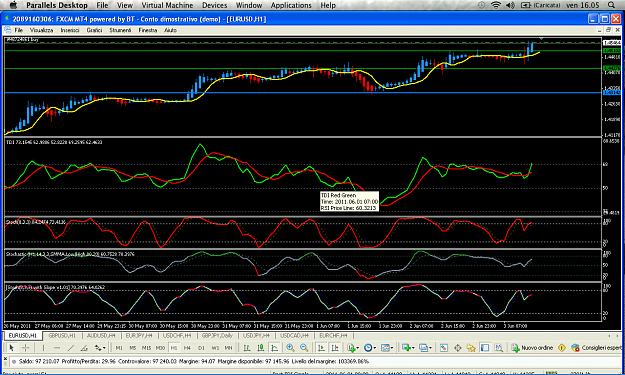The height and width of the screenshot is (375, 625).
Task: Expand the arrows drawing tool dropdown
Action: pos(104,348)
